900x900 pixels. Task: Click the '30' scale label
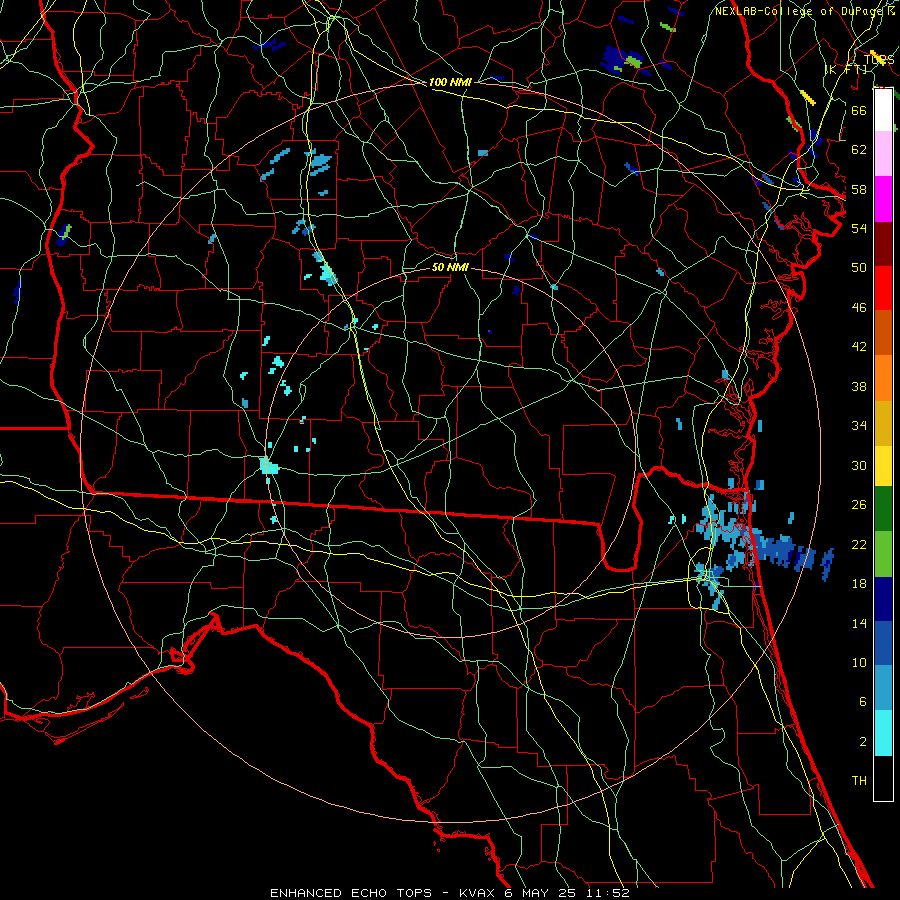click(859, 465)
